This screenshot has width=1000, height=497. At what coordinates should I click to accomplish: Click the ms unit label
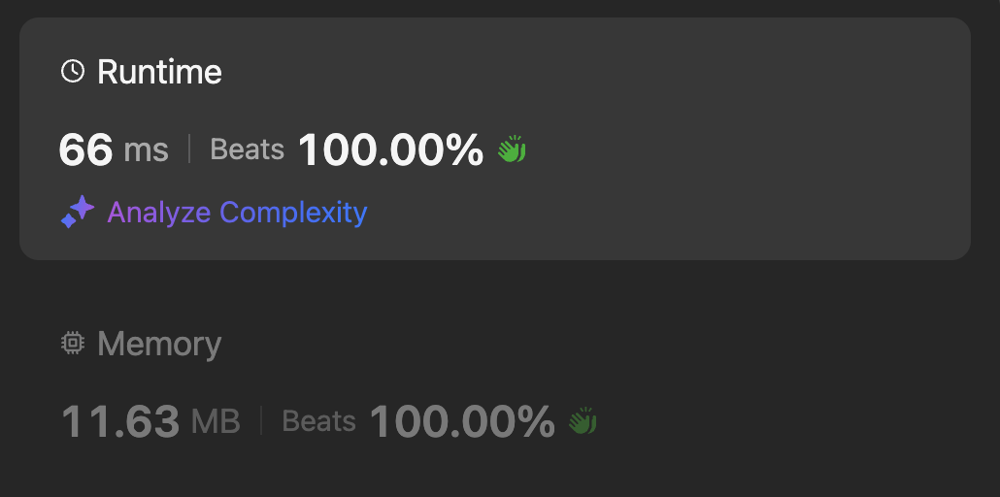[x=146, y=151]
